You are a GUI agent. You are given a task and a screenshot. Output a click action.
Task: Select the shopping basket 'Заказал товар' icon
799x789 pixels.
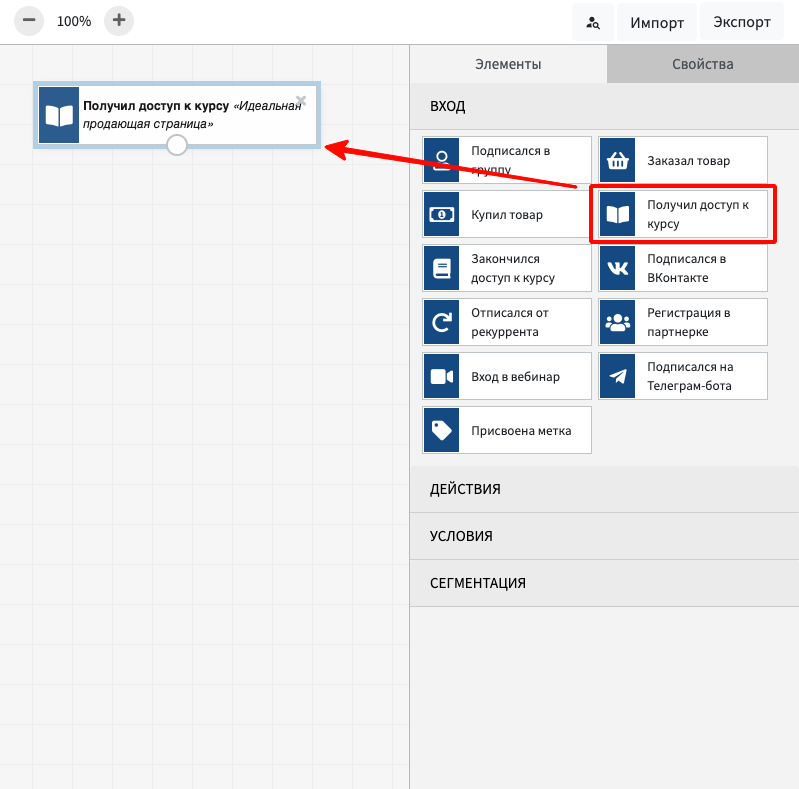coord(618,160)
